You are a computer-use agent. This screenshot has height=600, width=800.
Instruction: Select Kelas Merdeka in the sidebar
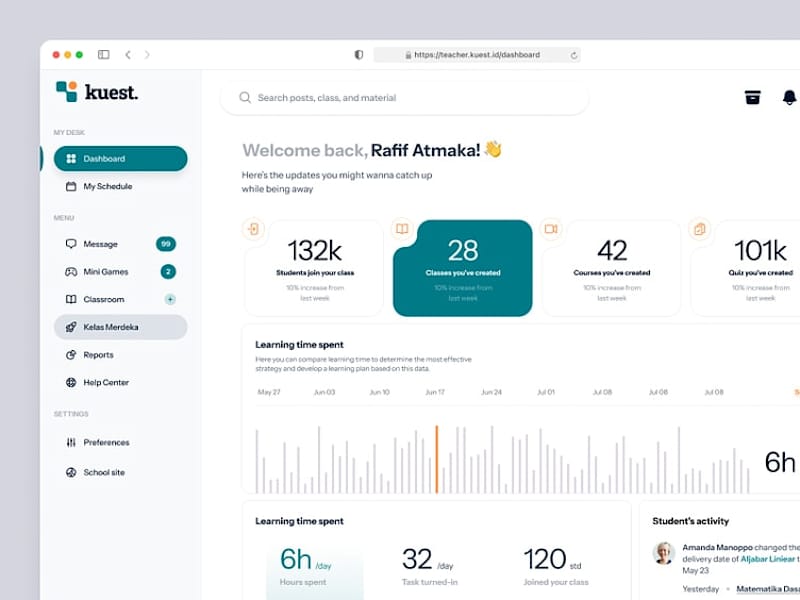pos(120,327)
